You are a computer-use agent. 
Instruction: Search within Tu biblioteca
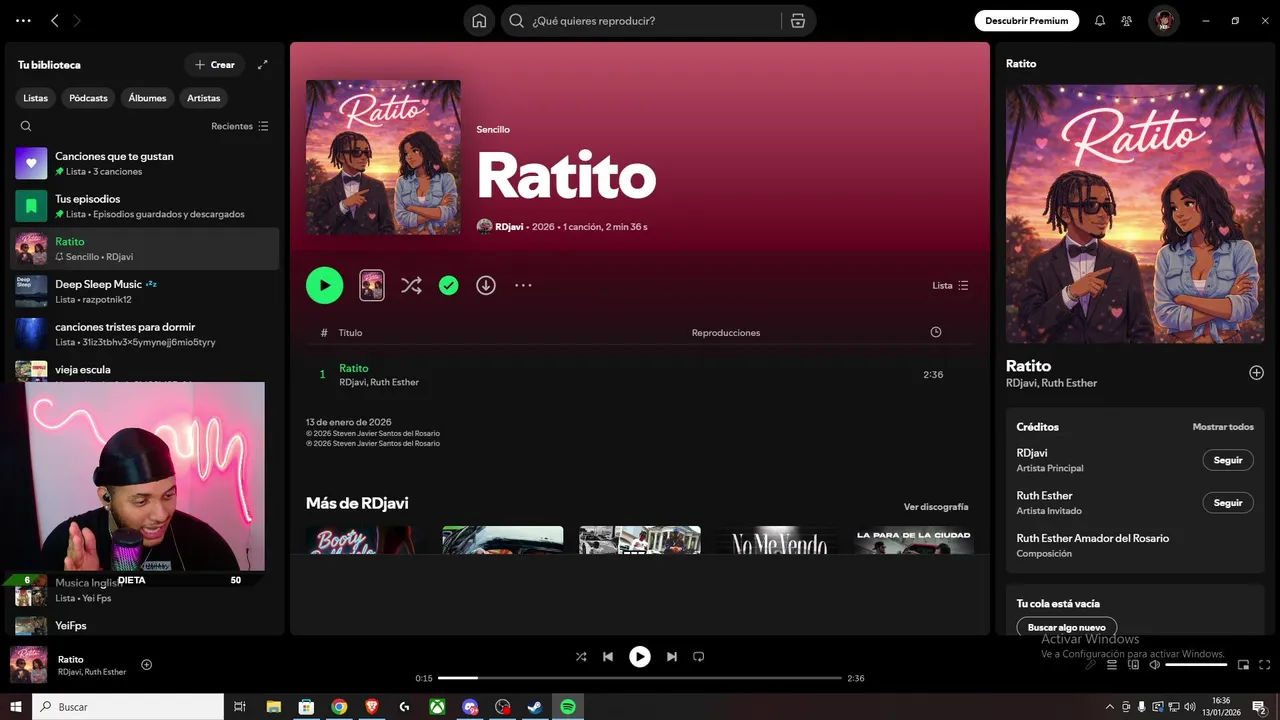pyautogui.click(x=26, y=126)
